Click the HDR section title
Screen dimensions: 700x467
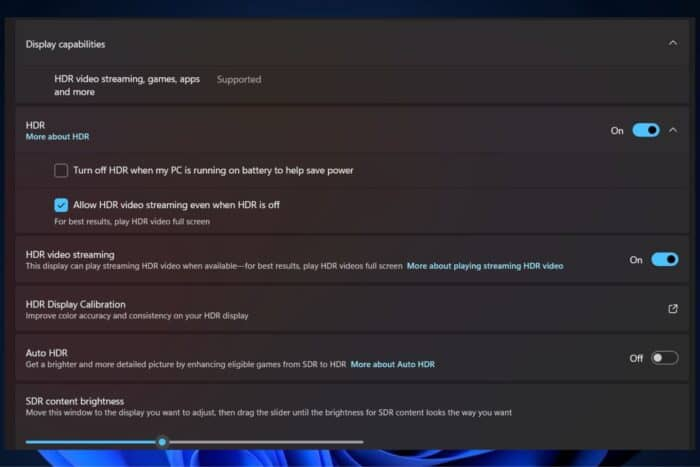point(35,125)
